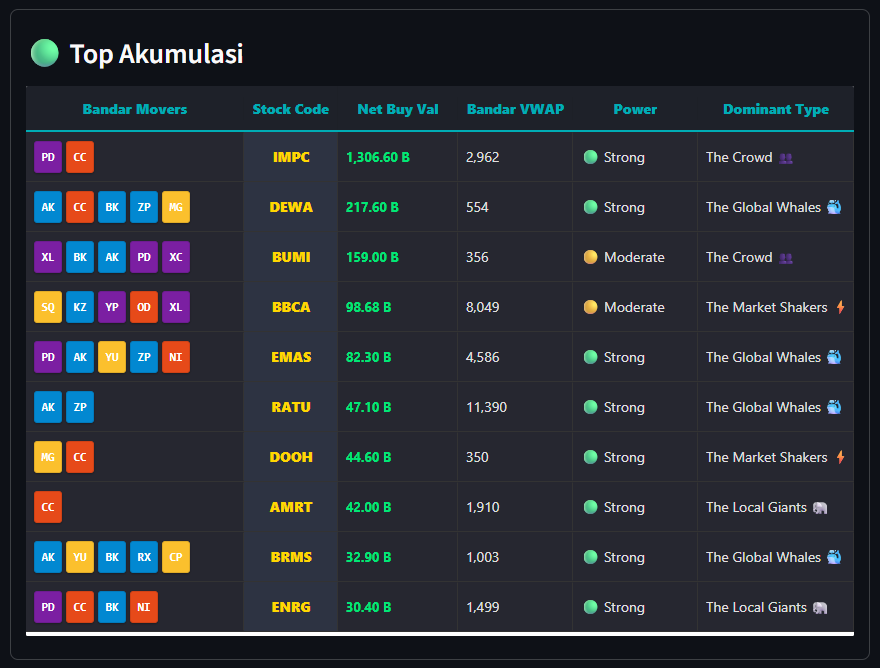Open the BUMI stock code
880x668 pixels.
(x=291, y=257)
